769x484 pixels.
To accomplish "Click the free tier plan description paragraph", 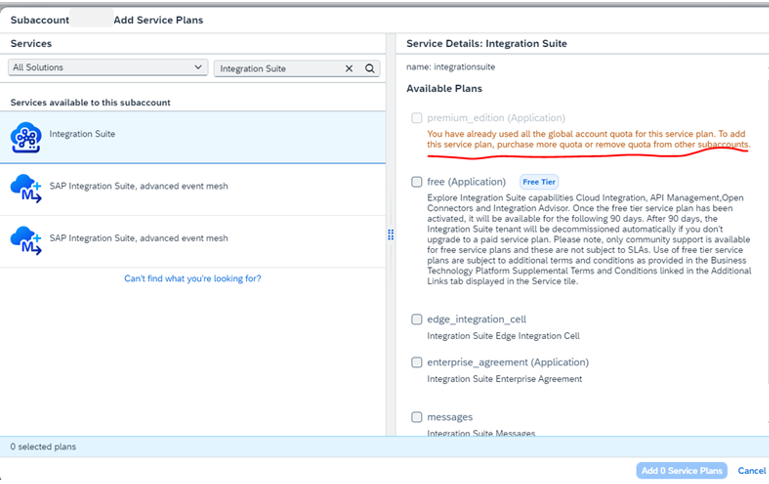I will click(589, 239).
